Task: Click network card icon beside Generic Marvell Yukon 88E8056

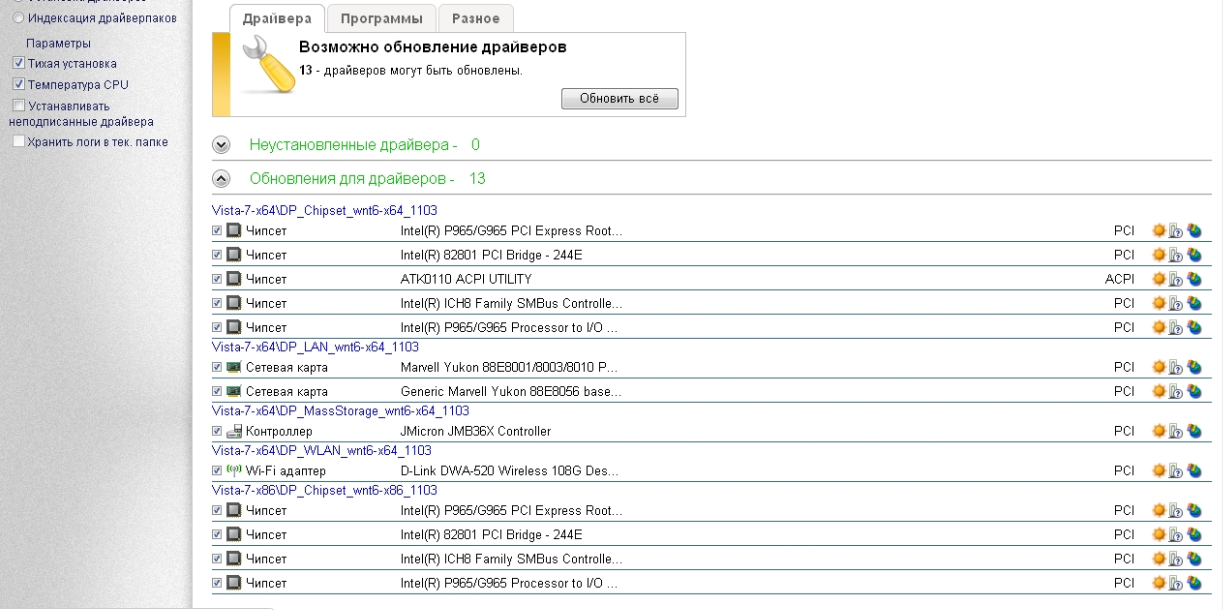Action: point(234,391)
